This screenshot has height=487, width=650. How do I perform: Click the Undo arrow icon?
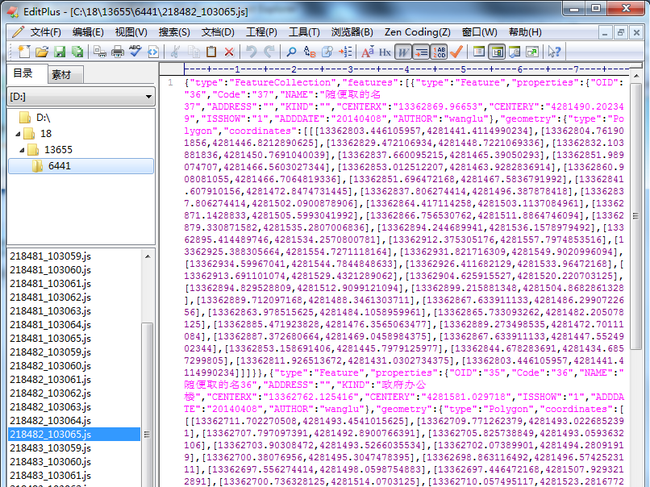[251, 52]
